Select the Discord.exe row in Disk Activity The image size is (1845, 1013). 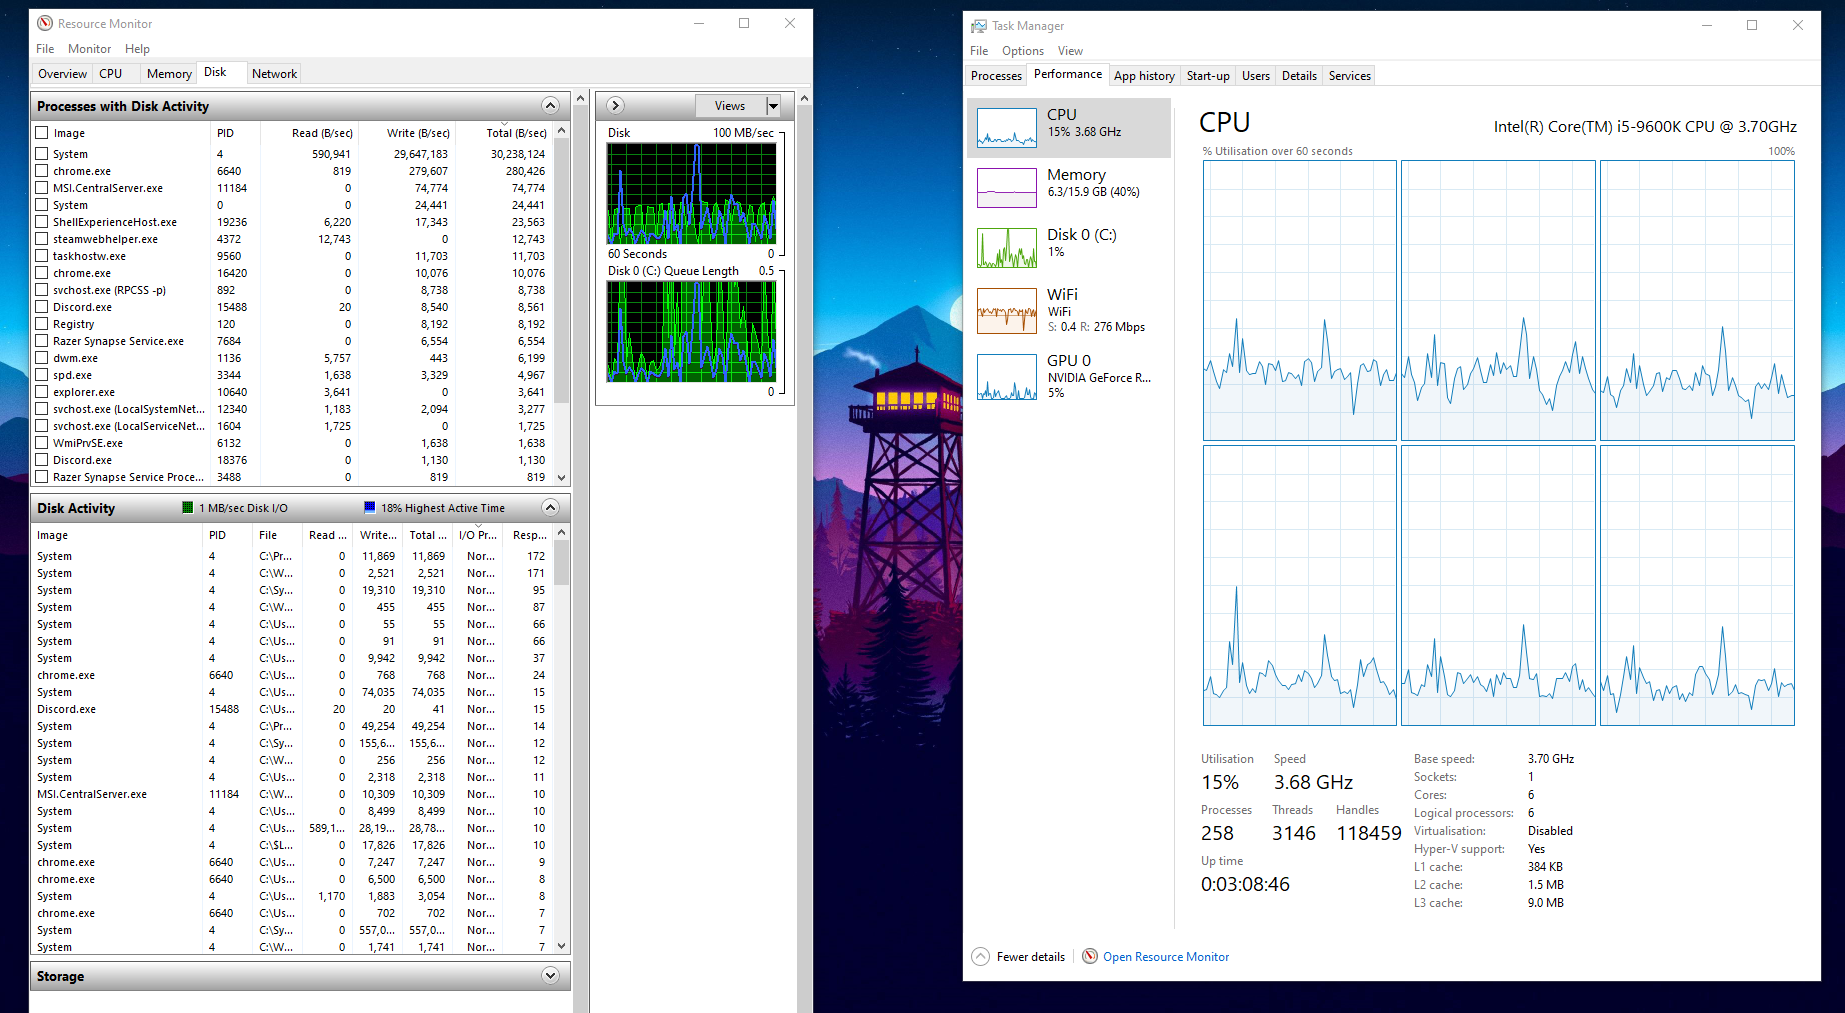292,709
